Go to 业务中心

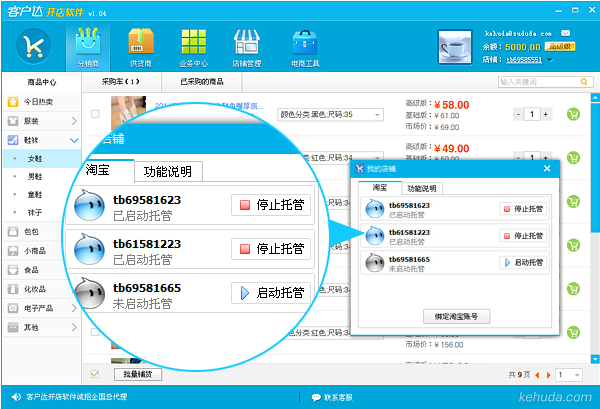[x=193, y=47]
